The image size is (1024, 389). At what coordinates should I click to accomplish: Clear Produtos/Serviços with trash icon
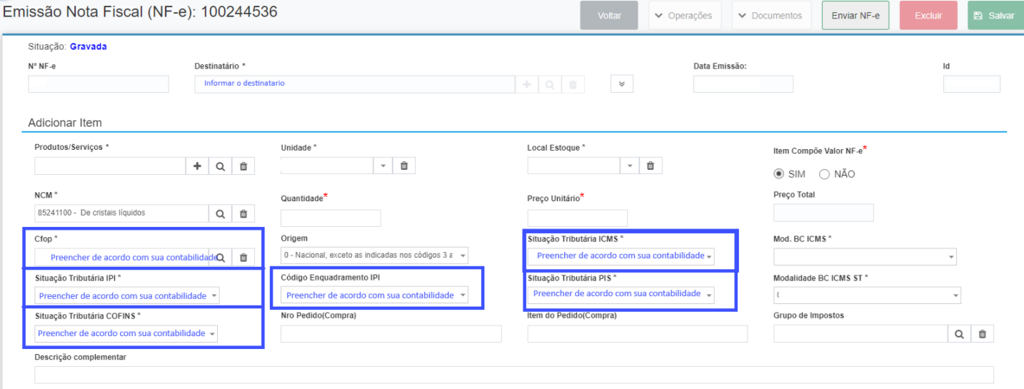(x=243, y=166)
